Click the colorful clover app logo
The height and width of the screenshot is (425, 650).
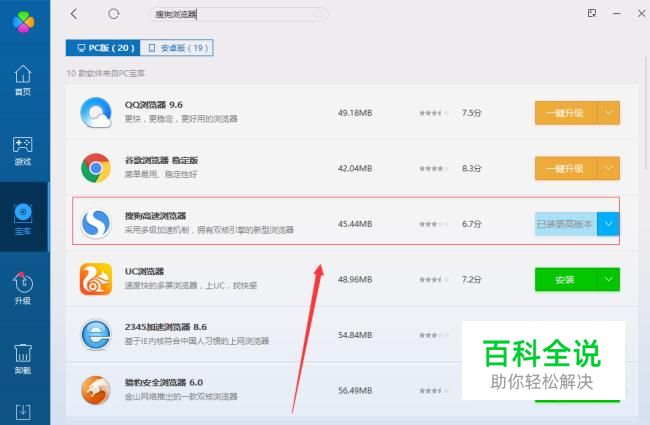click(24, 21)
